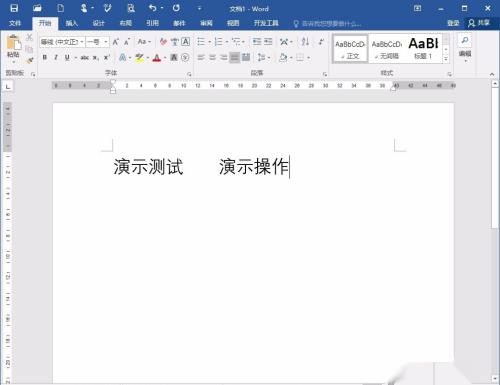Toggle character shading
Image resolution: width=500 pixels, height=385 pixels.
[174, 58]
